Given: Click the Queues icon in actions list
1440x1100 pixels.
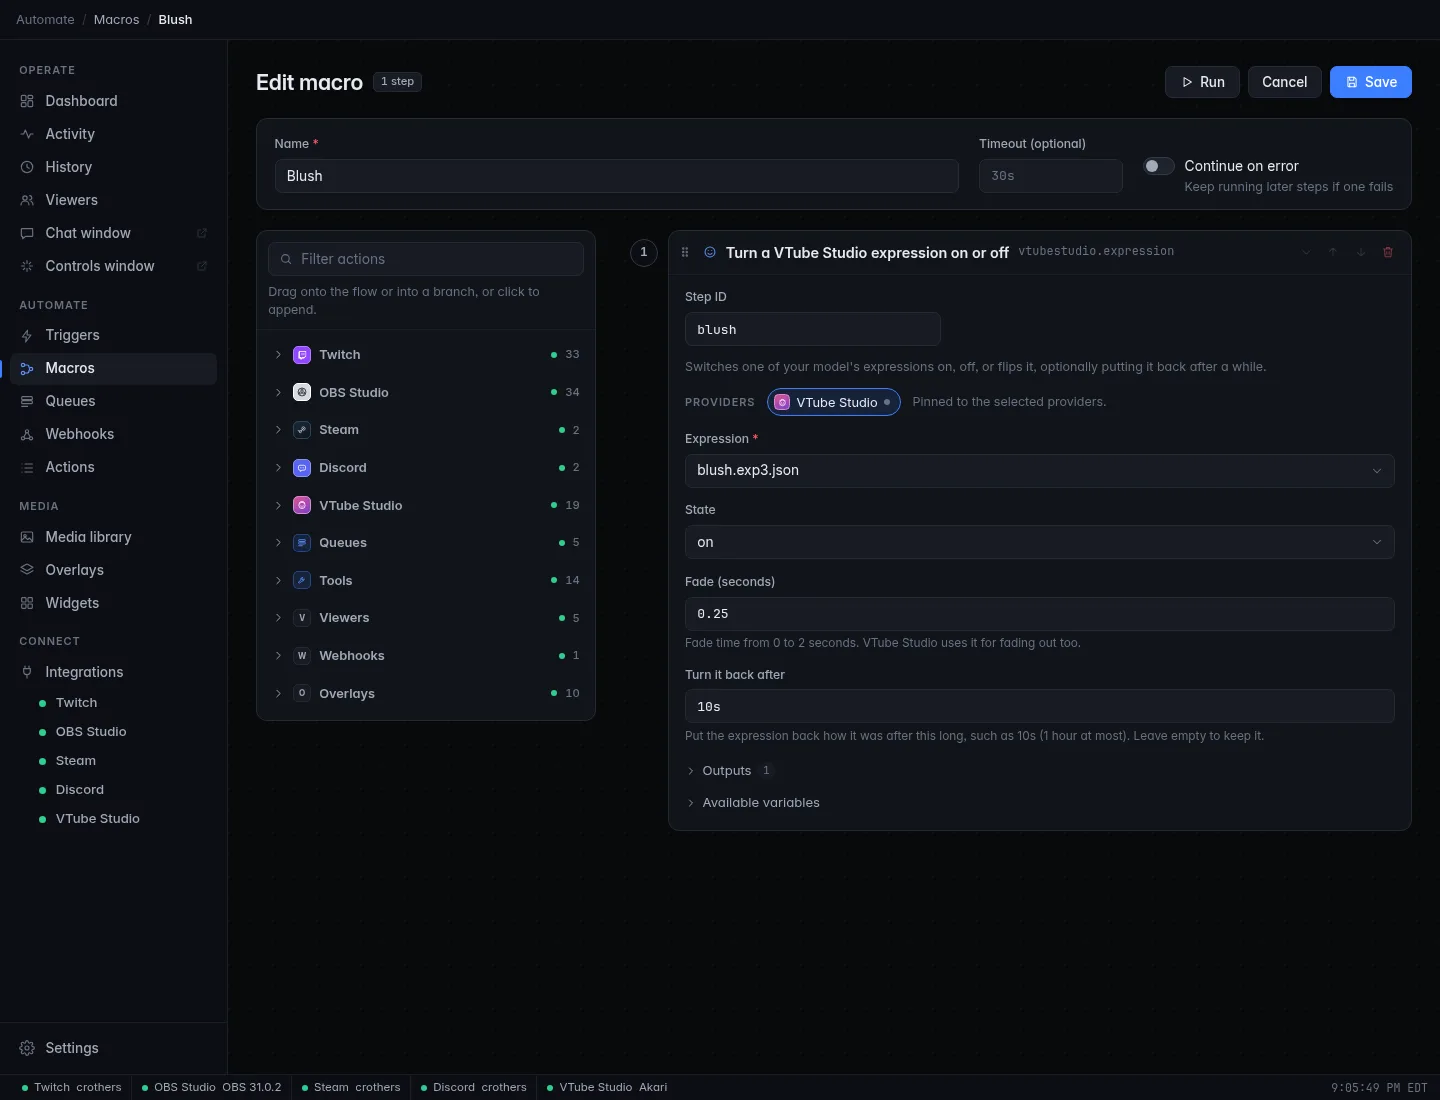Looking at the screenshot, I should click(302, 543).
